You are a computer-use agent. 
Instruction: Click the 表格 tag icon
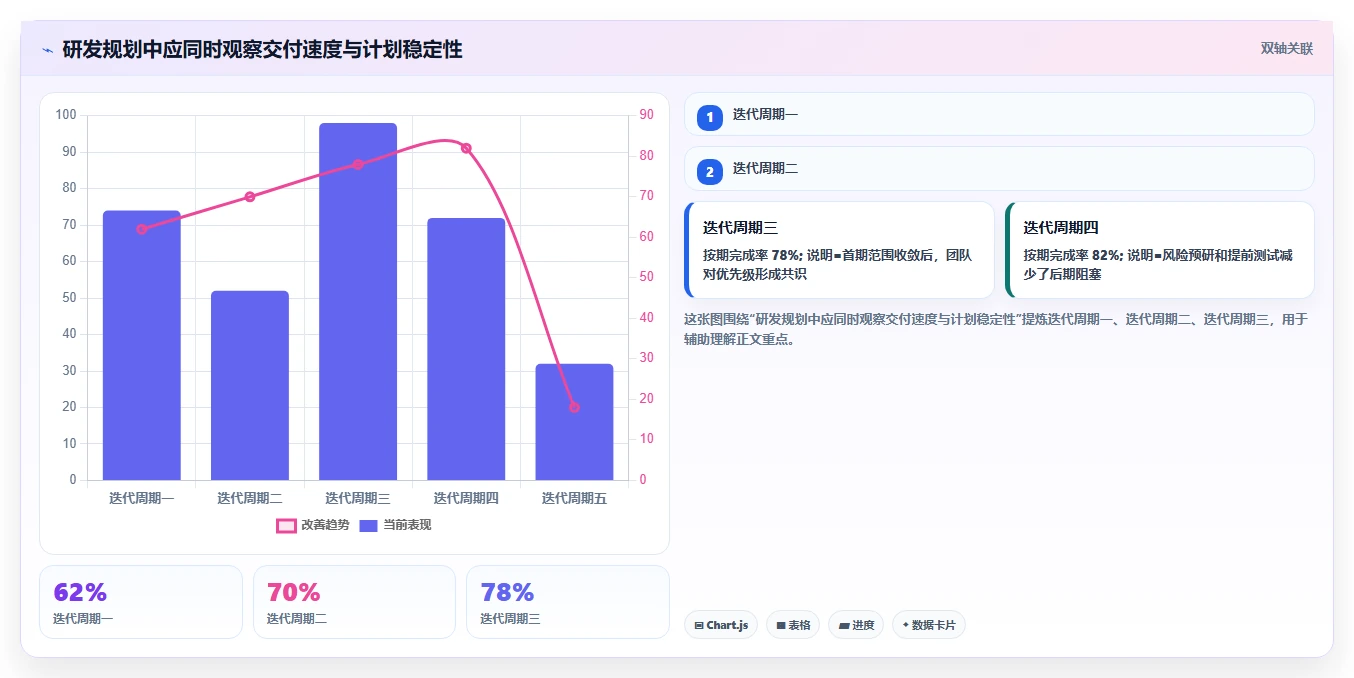click(x=781, y=625)
